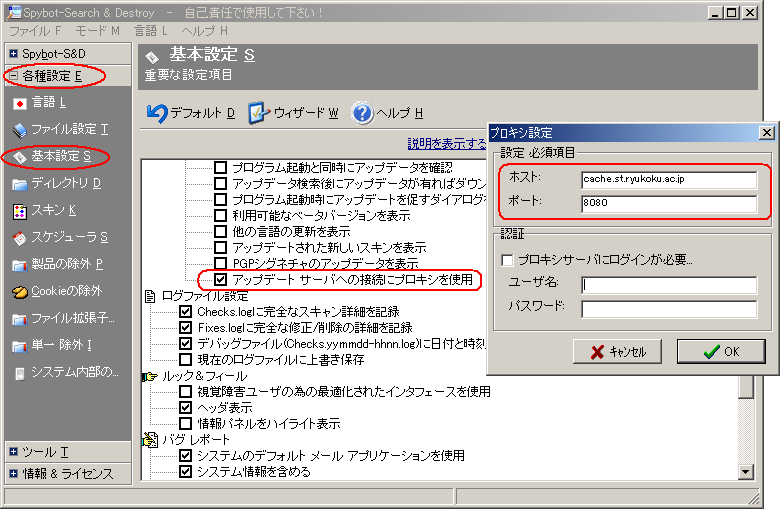The width and height of the screenshot is (781, 509).
Task: Click the ルック＆フィール hand icon
Action: coord(150,377)
